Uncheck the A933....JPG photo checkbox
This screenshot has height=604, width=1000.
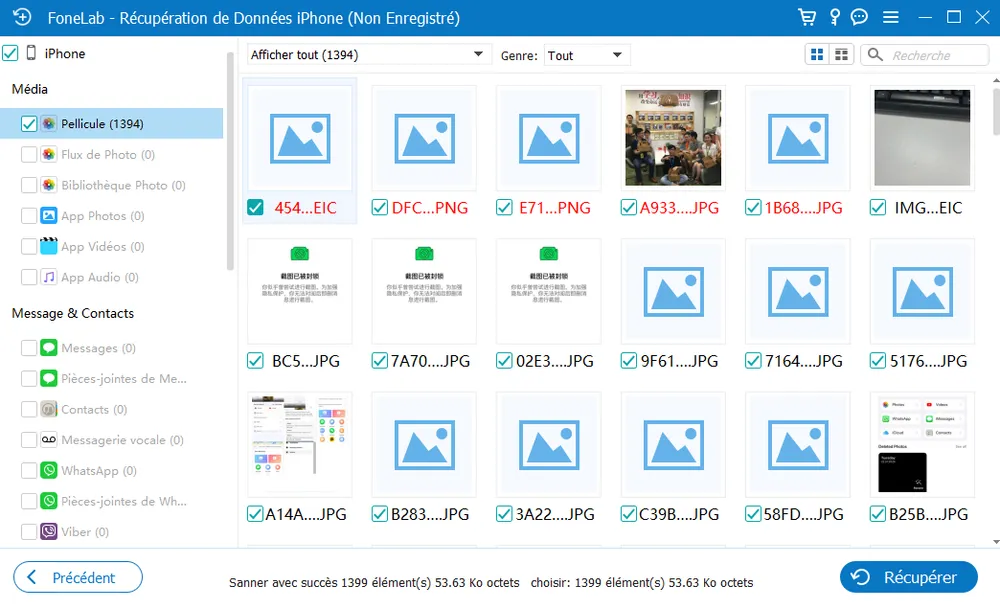click(x=628, y=207)
